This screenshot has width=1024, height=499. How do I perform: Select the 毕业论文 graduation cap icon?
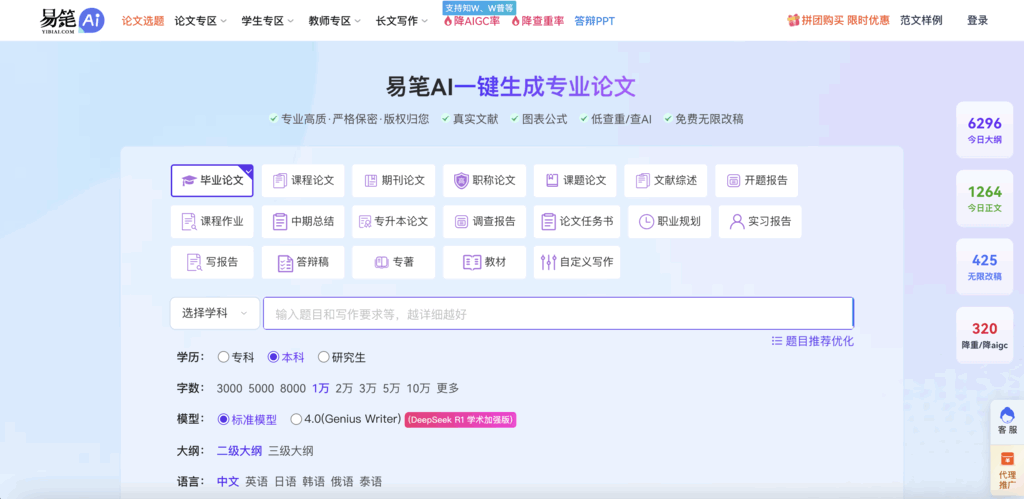(189, 181)
